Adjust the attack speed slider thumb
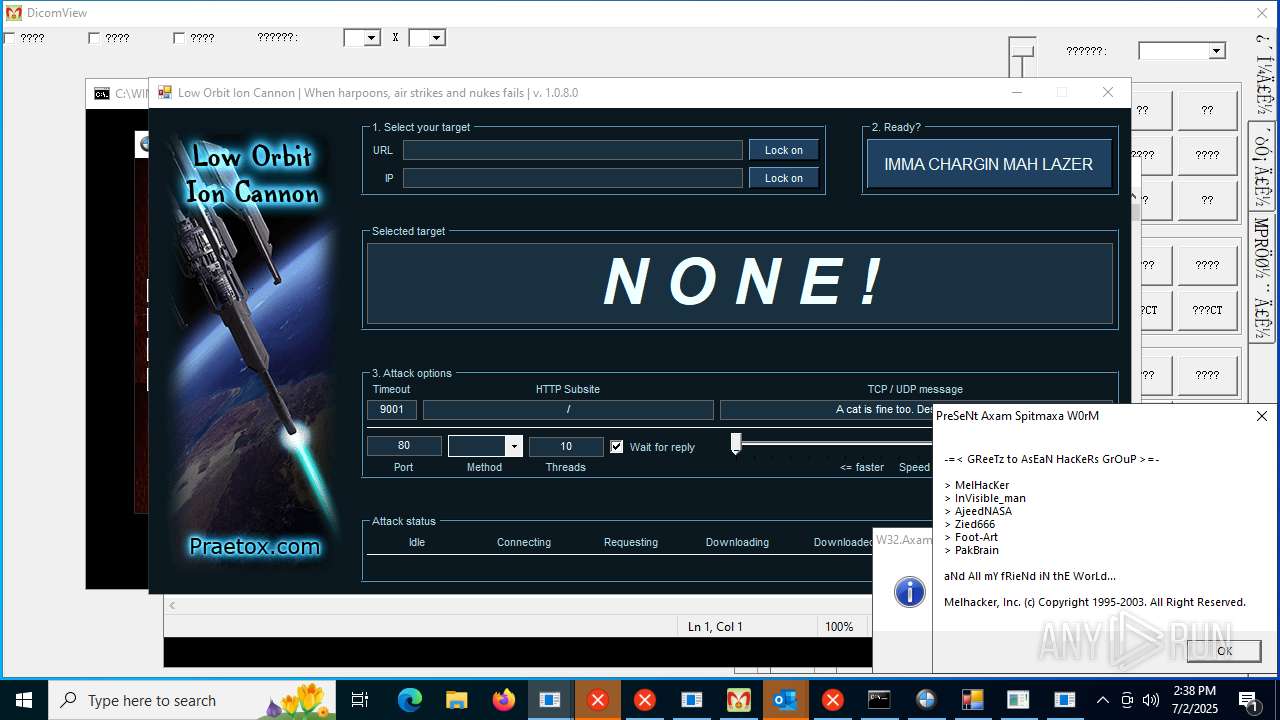The width and height of the screenshot is (1280, 720). (736, 444)
